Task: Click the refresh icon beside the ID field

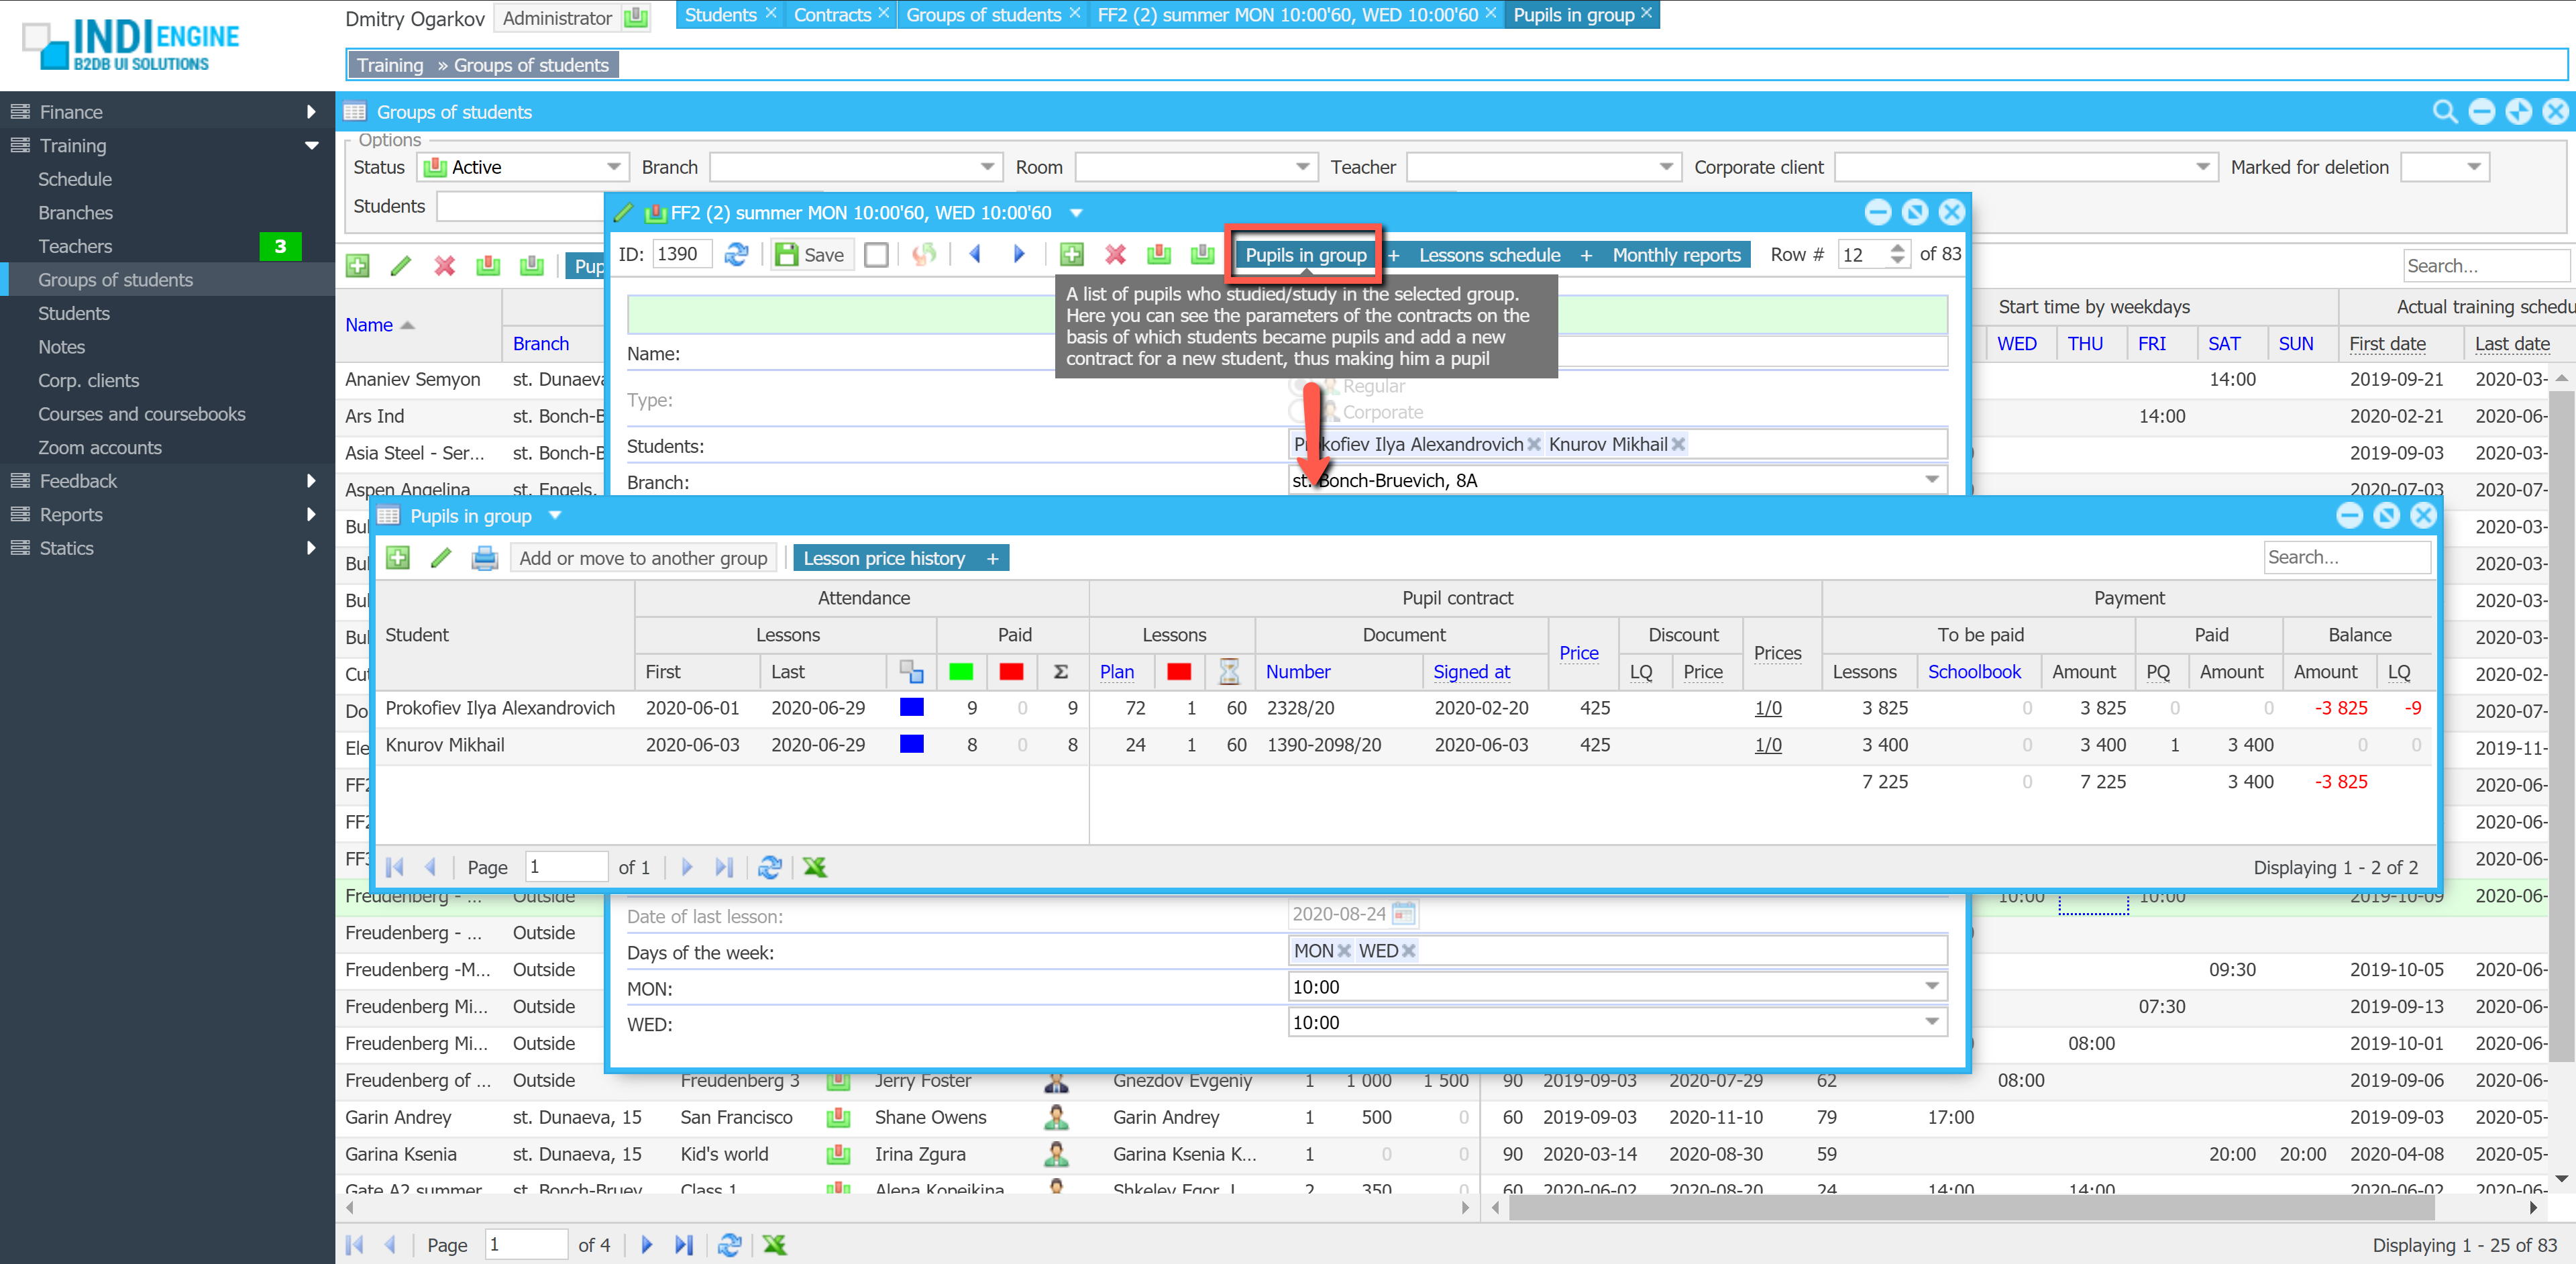Action: [737, 255]
